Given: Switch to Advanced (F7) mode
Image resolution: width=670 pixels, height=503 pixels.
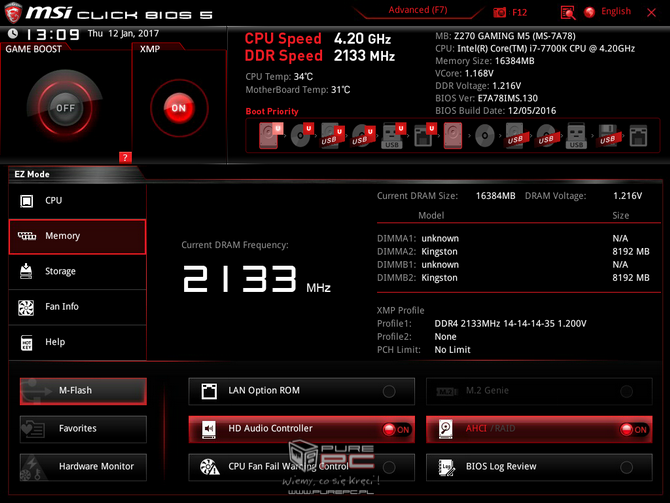Looking at the screenshot, I should pyautogui.click(x=417, y=10).
